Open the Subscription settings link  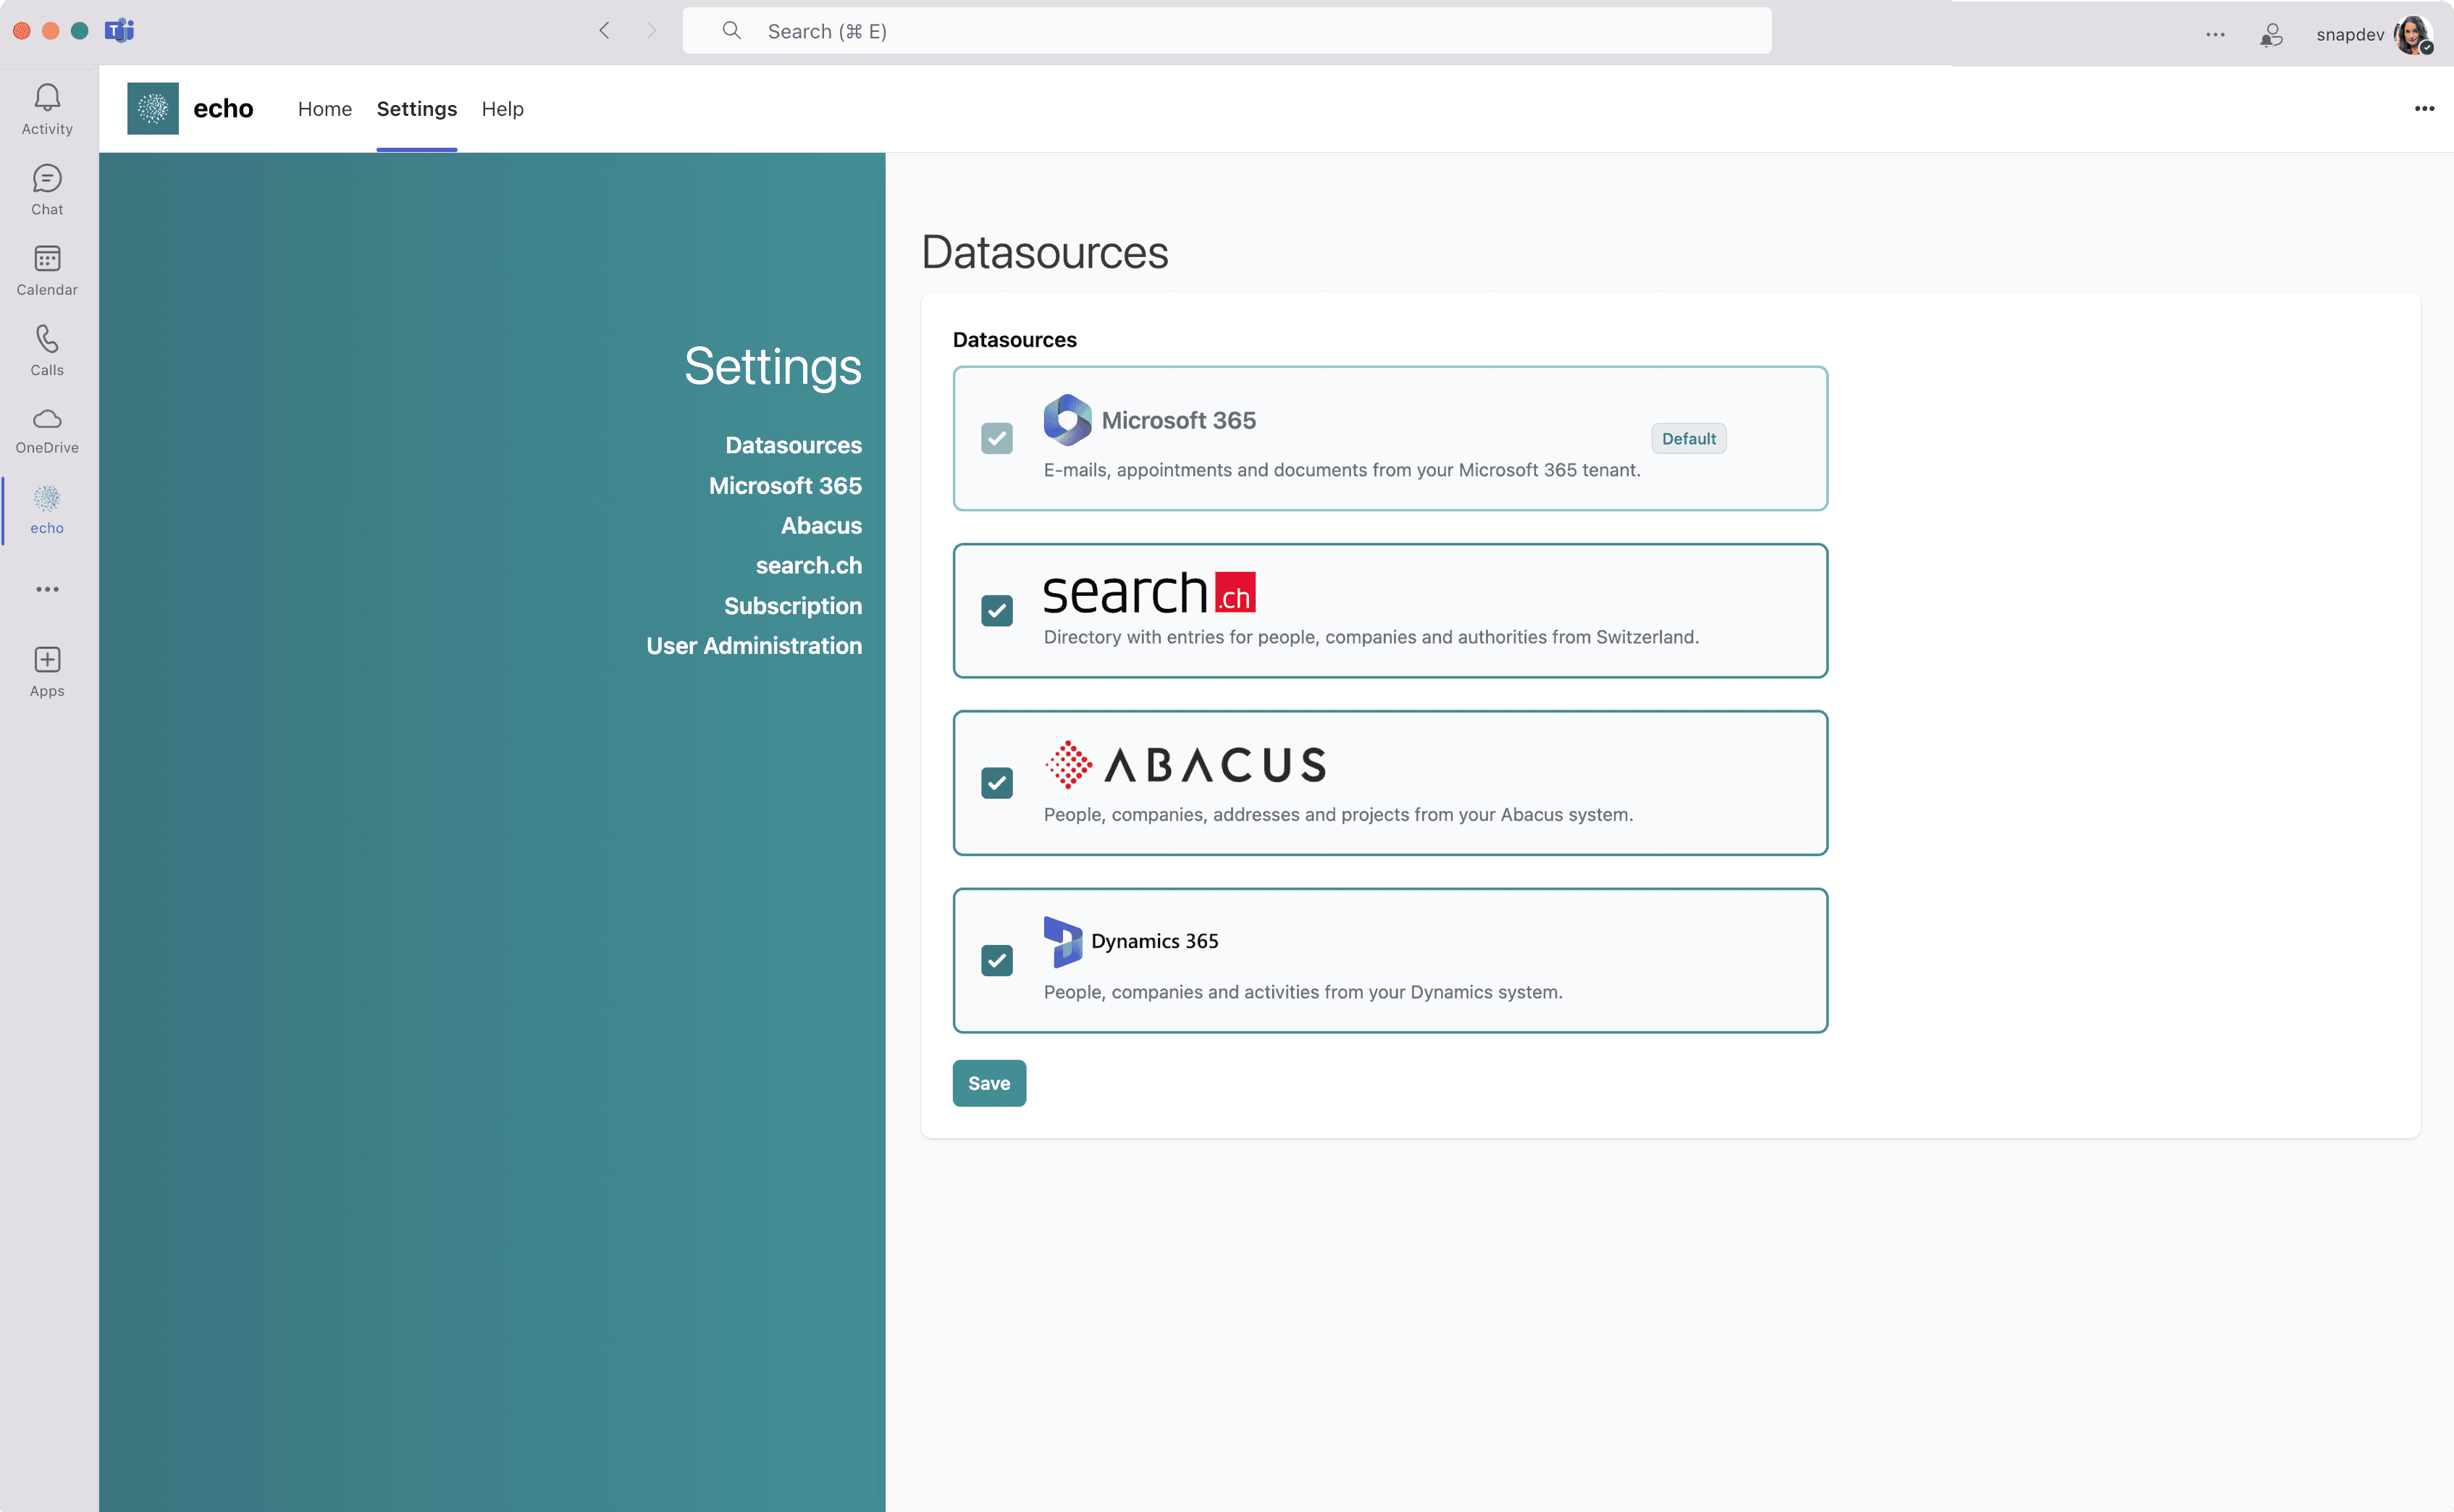click(x=792, y=605)
